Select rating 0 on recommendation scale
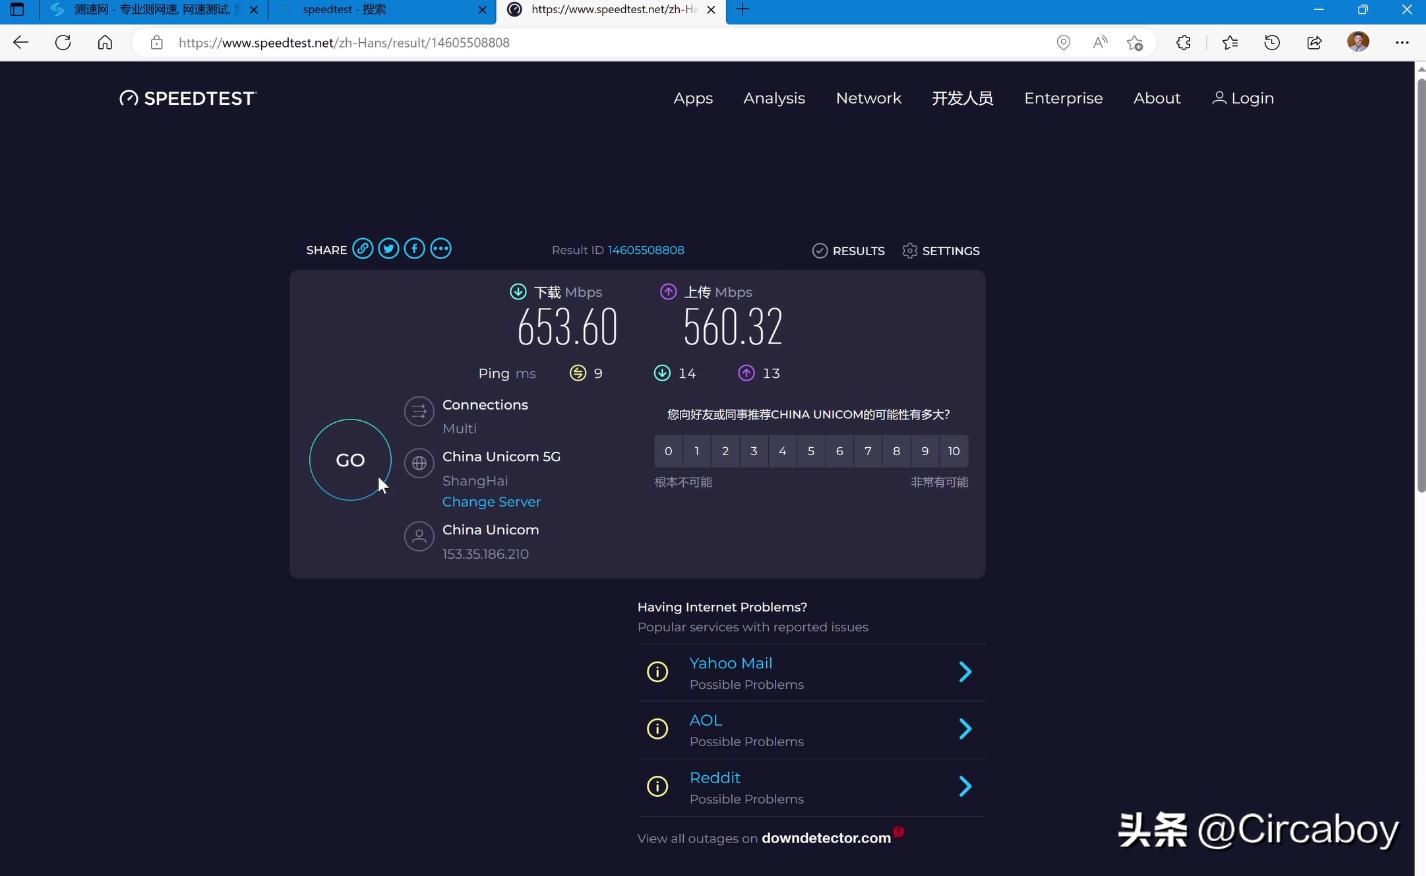Screen dimensions: 1426x876 (669, 451)
